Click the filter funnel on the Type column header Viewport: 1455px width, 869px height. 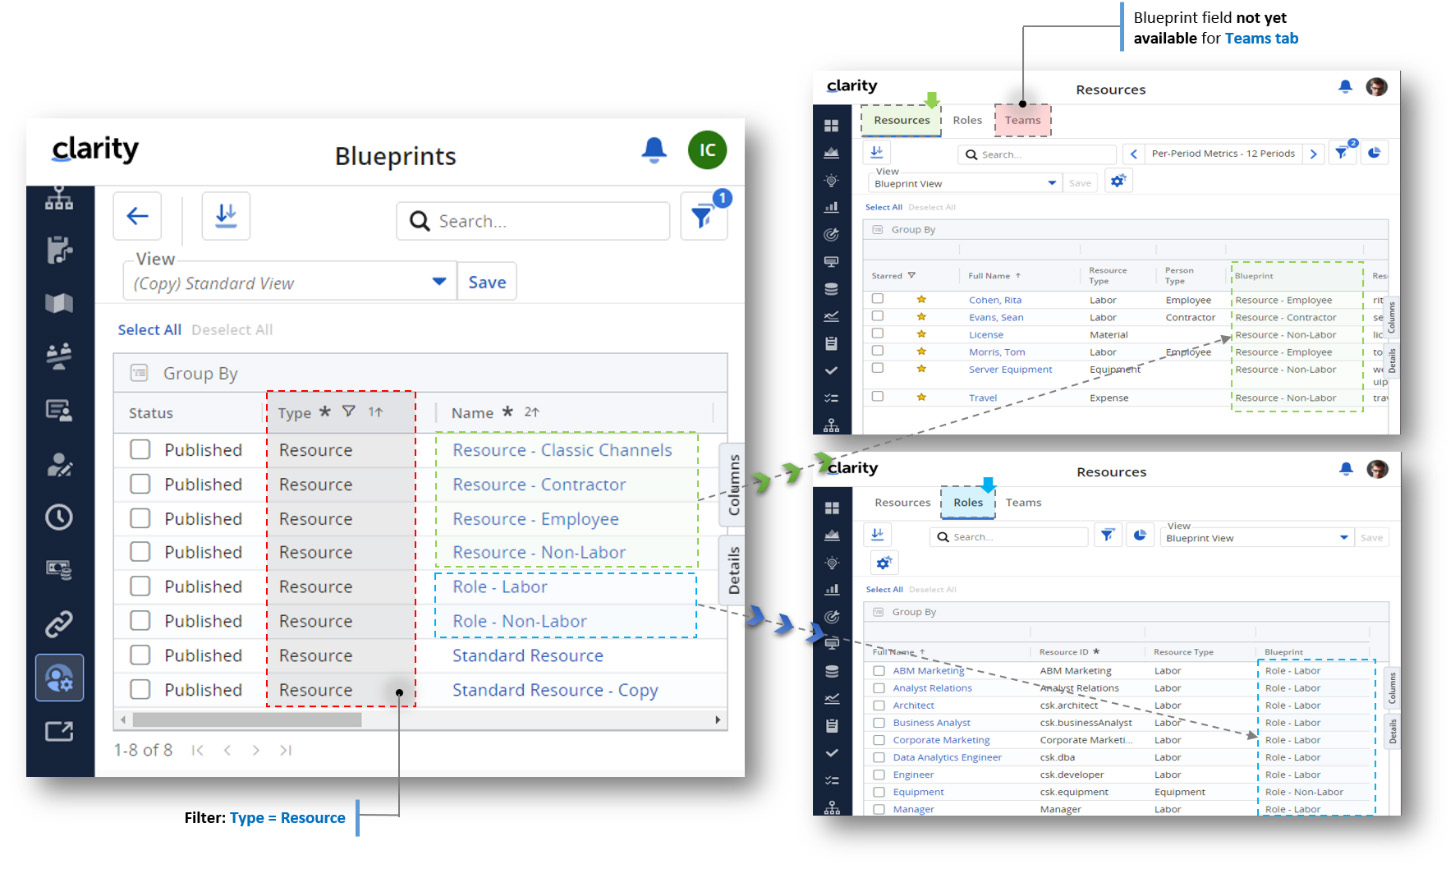[x=348, y=411]
